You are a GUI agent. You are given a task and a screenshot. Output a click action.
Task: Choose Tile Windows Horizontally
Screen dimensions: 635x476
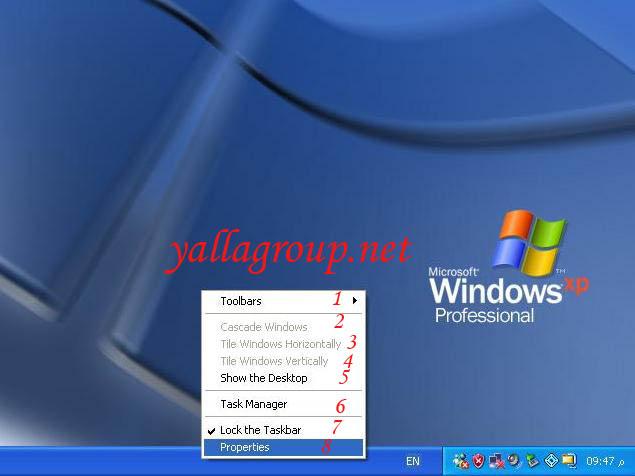pos(280,344)
